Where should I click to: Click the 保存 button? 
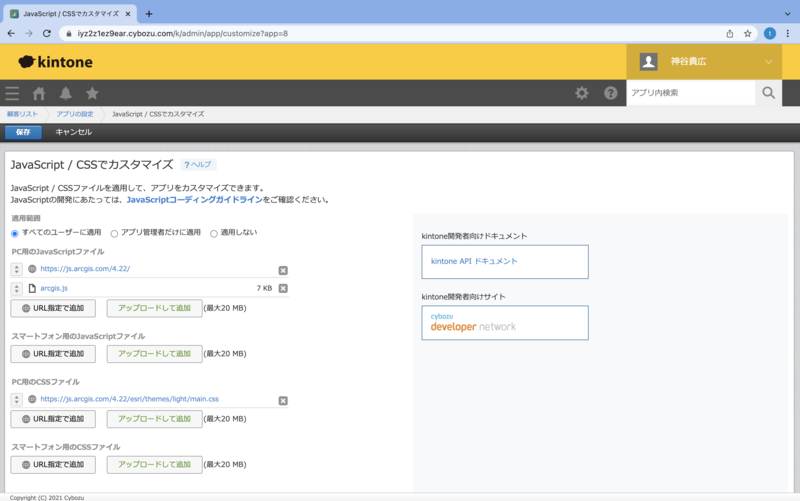[23, 132]
